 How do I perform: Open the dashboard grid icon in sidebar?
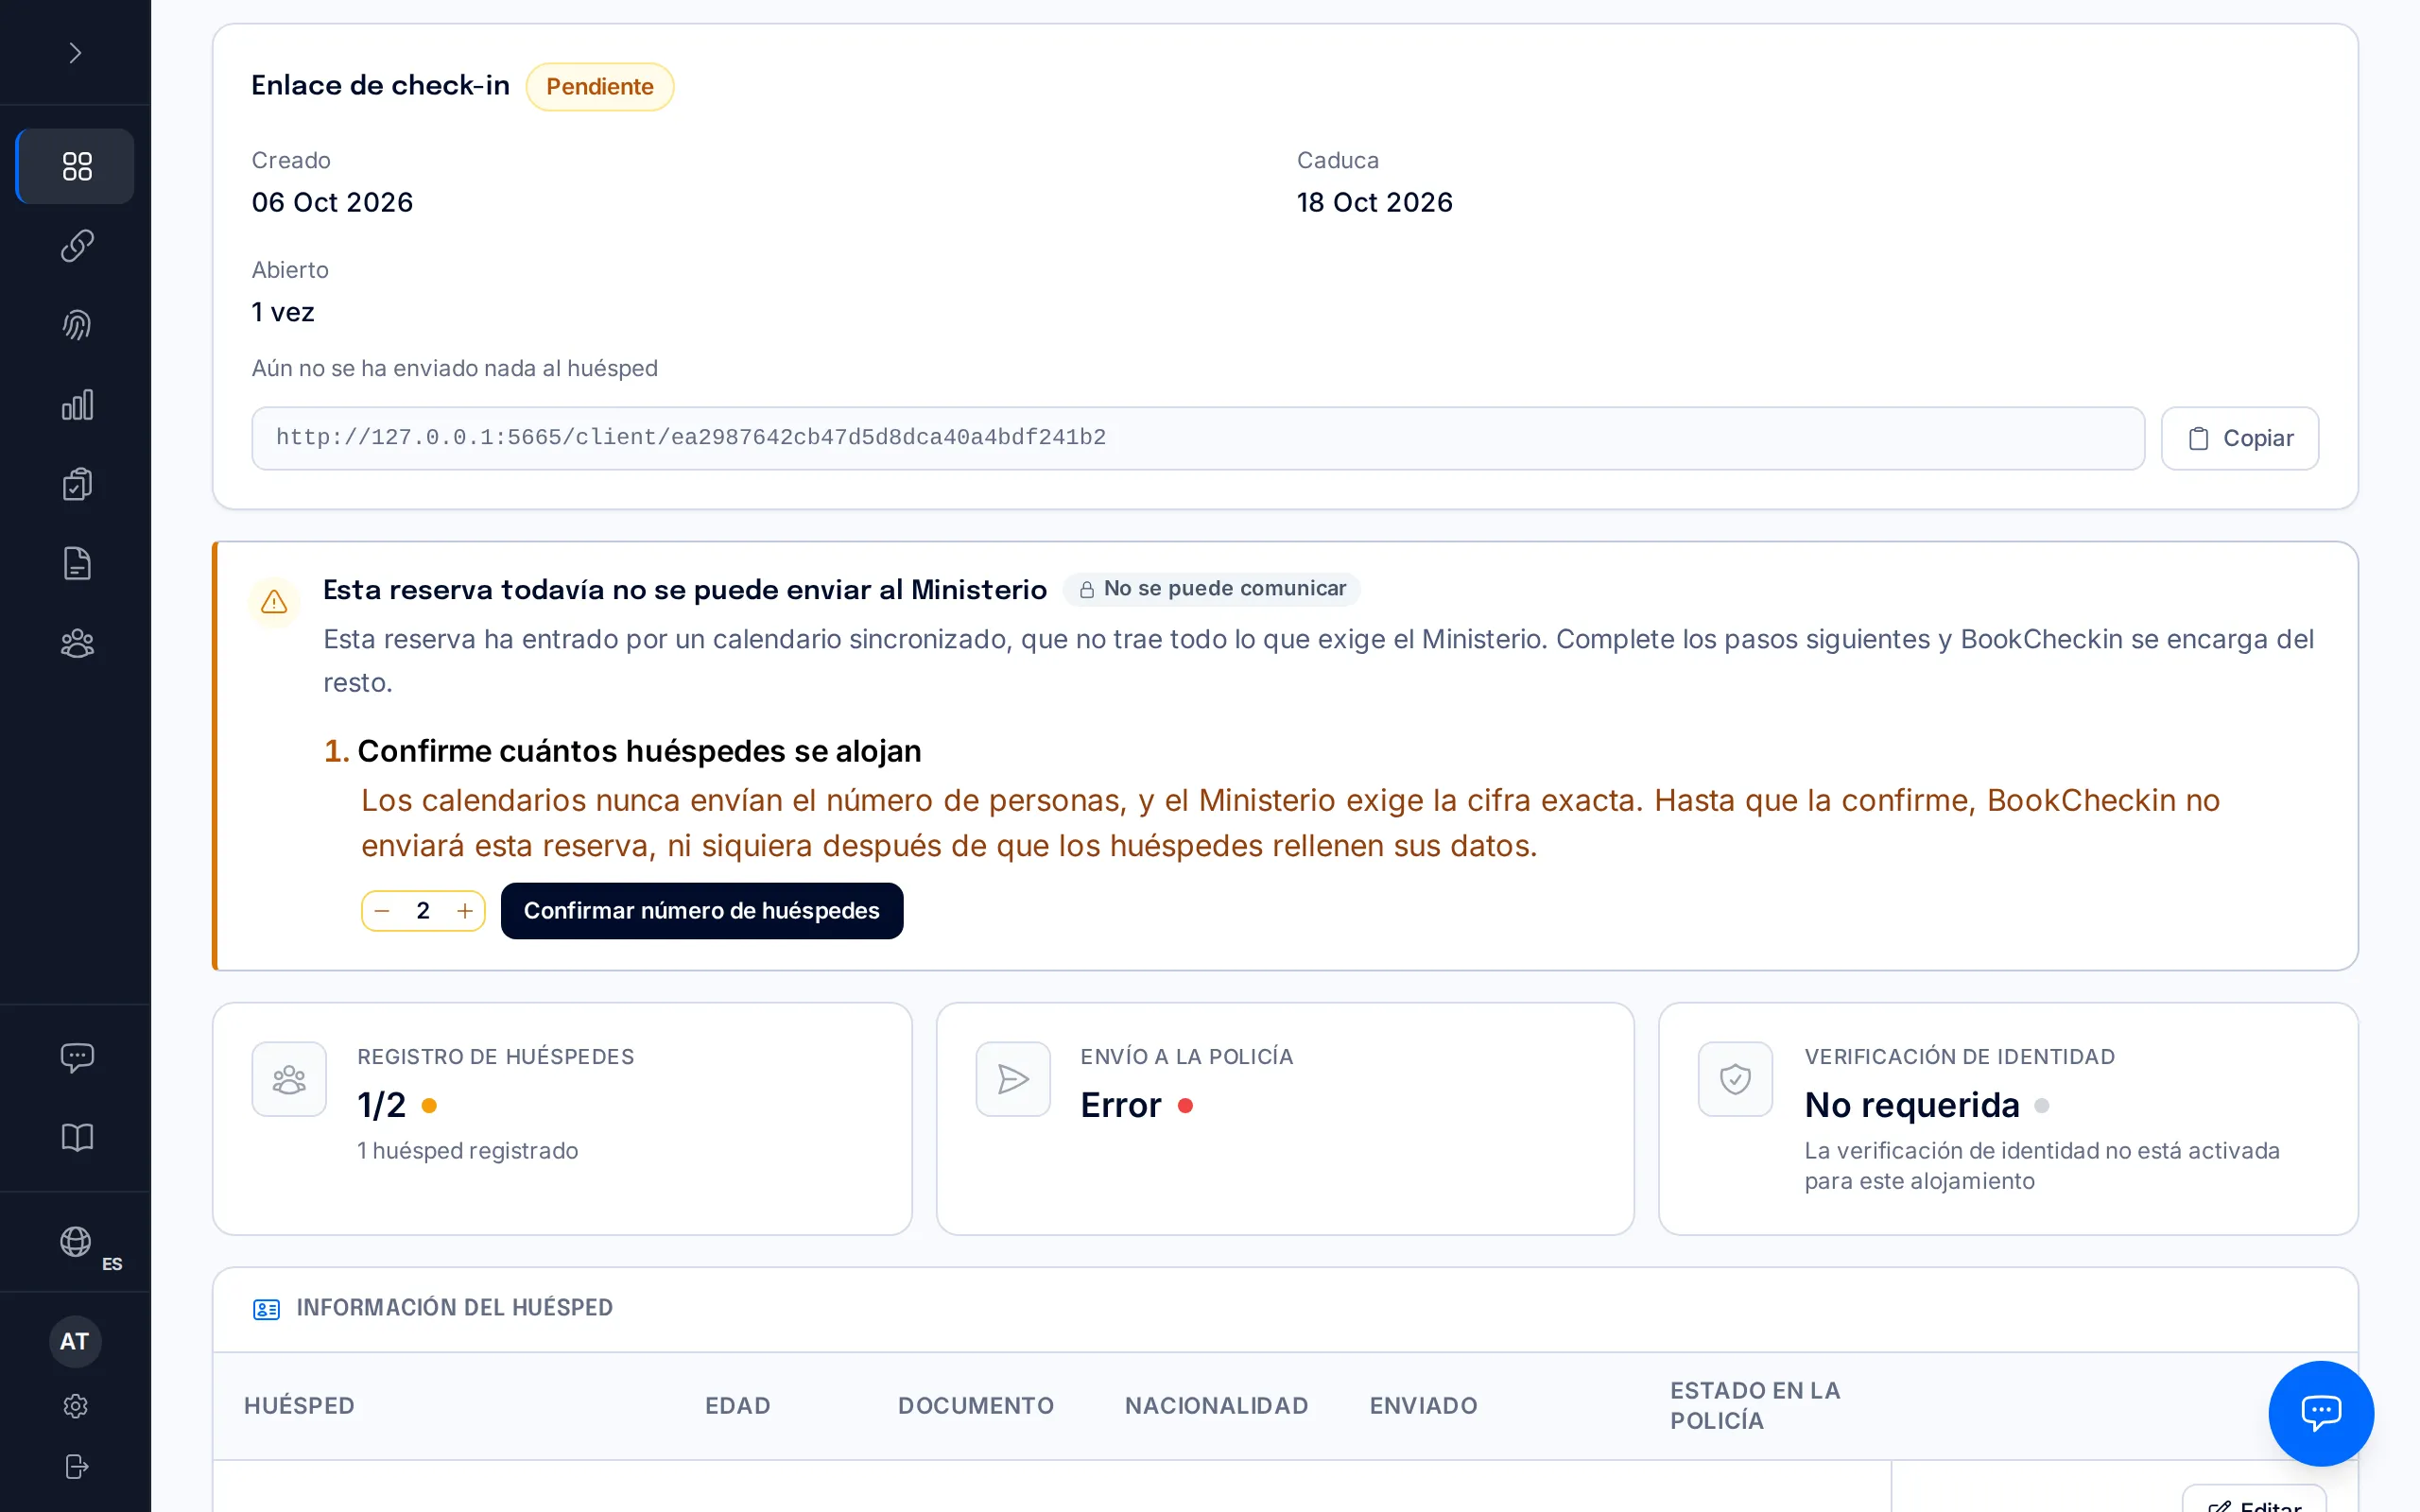click(76, 166)
